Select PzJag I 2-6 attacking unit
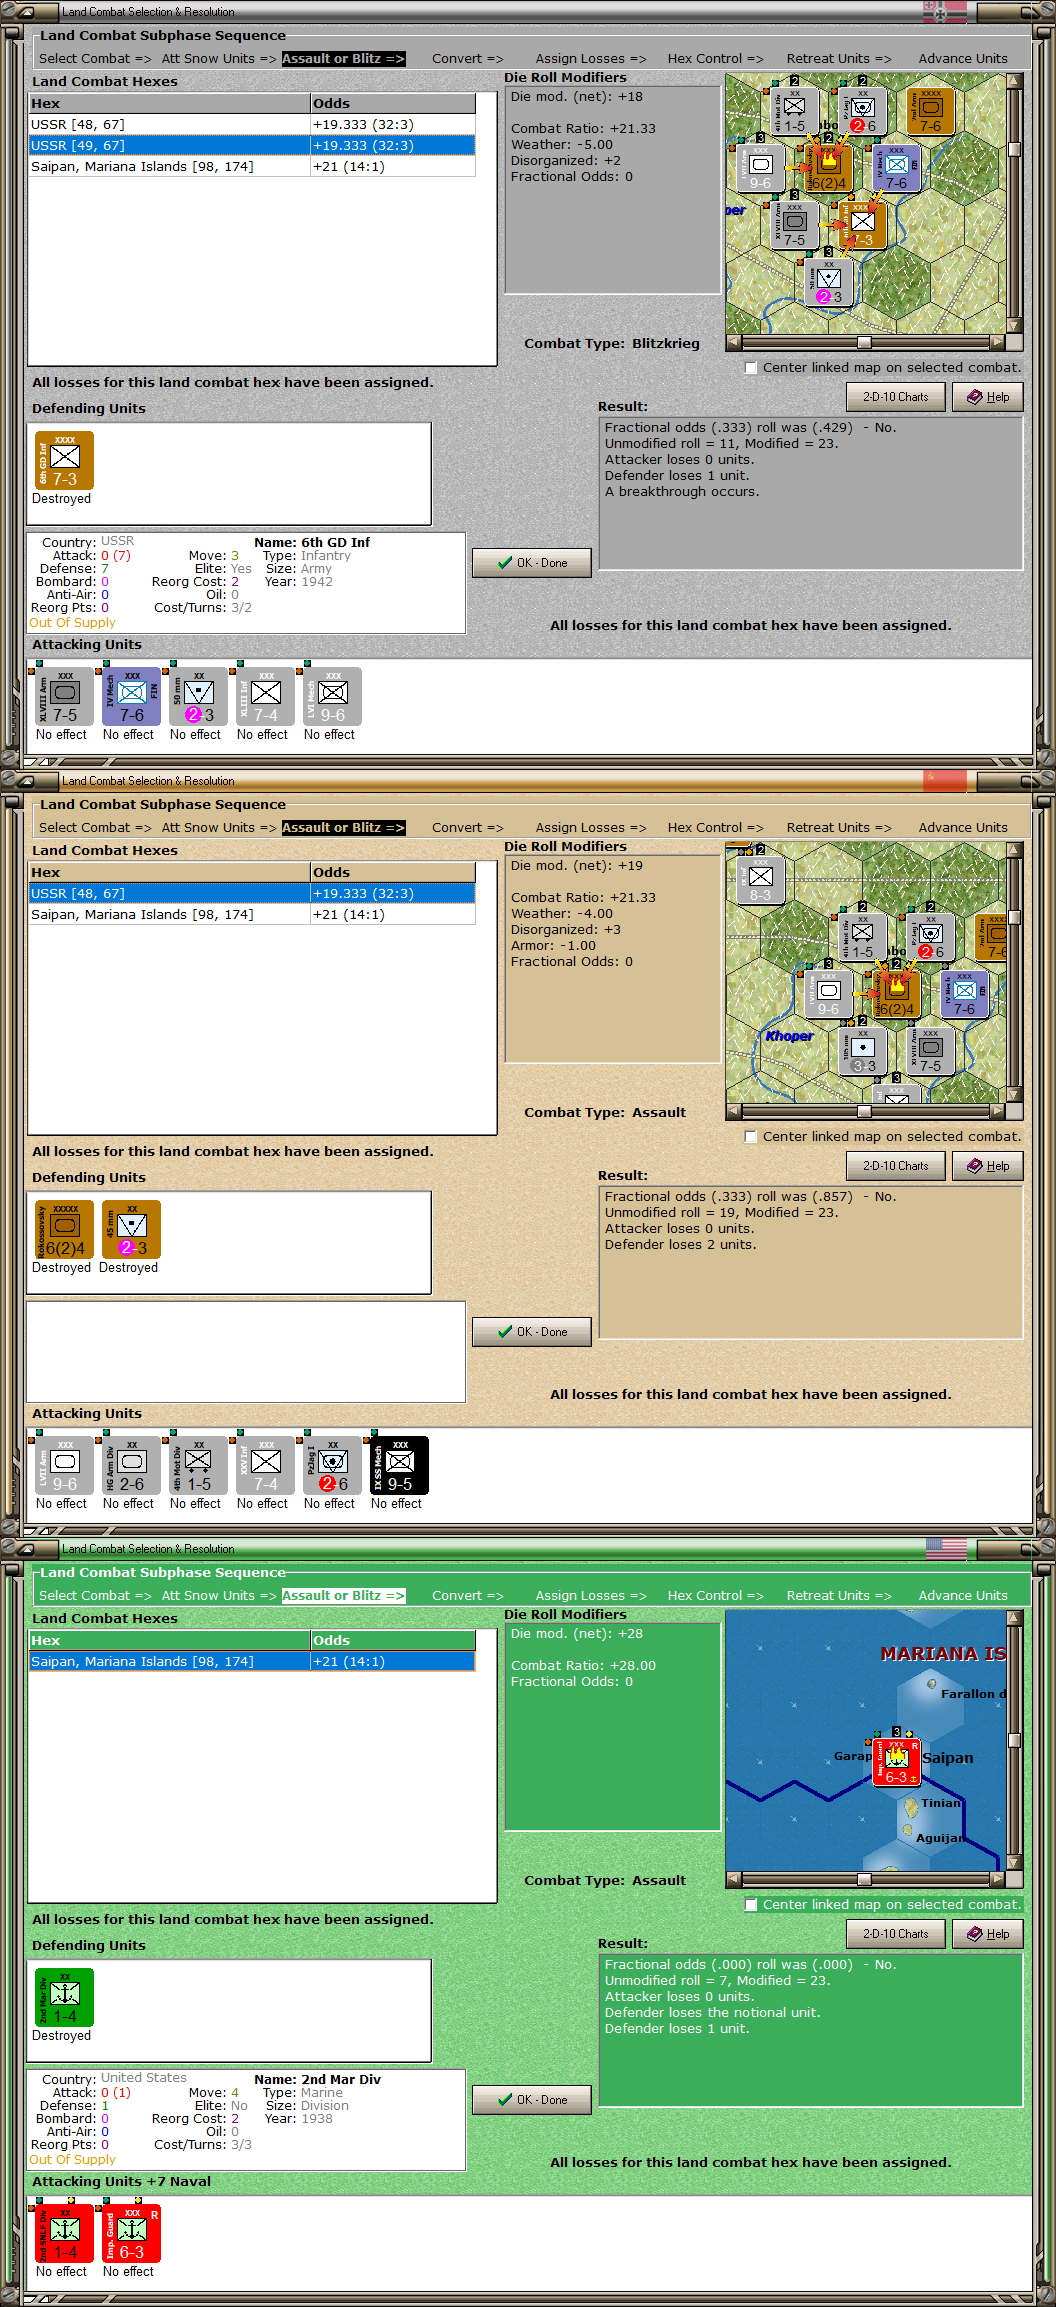The image size is (1056, 2307). coord(332,1465)
